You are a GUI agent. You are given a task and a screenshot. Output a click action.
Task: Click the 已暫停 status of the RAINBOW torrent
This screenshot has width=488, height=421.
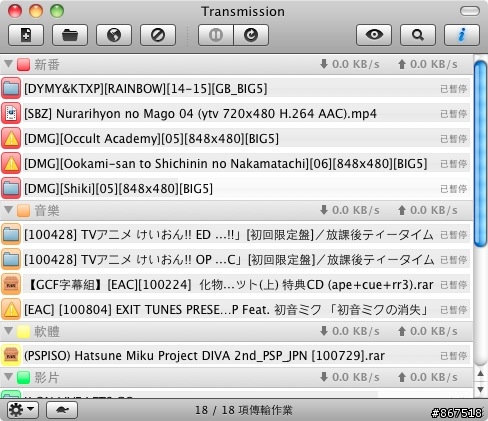(453, 89)
